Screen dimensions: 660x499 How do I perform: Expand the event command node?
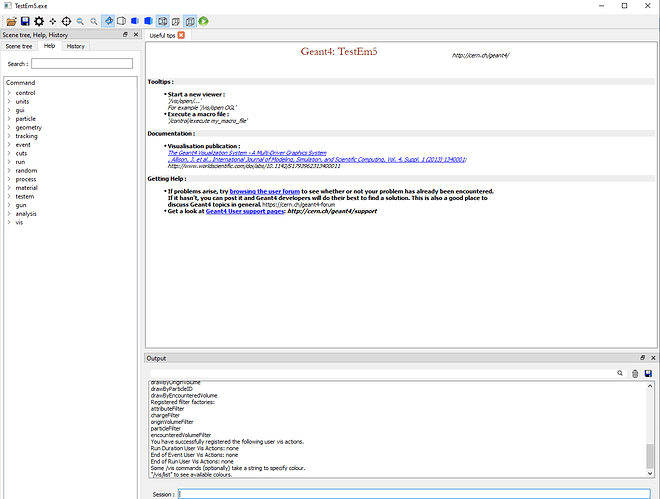tap(9, 144)
